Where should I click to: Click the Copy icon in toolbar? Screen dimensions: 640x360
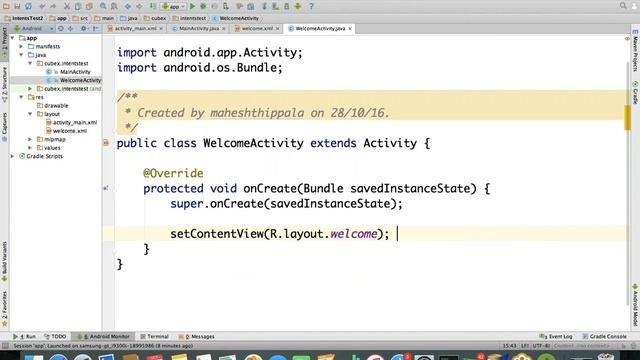point(78,6)
